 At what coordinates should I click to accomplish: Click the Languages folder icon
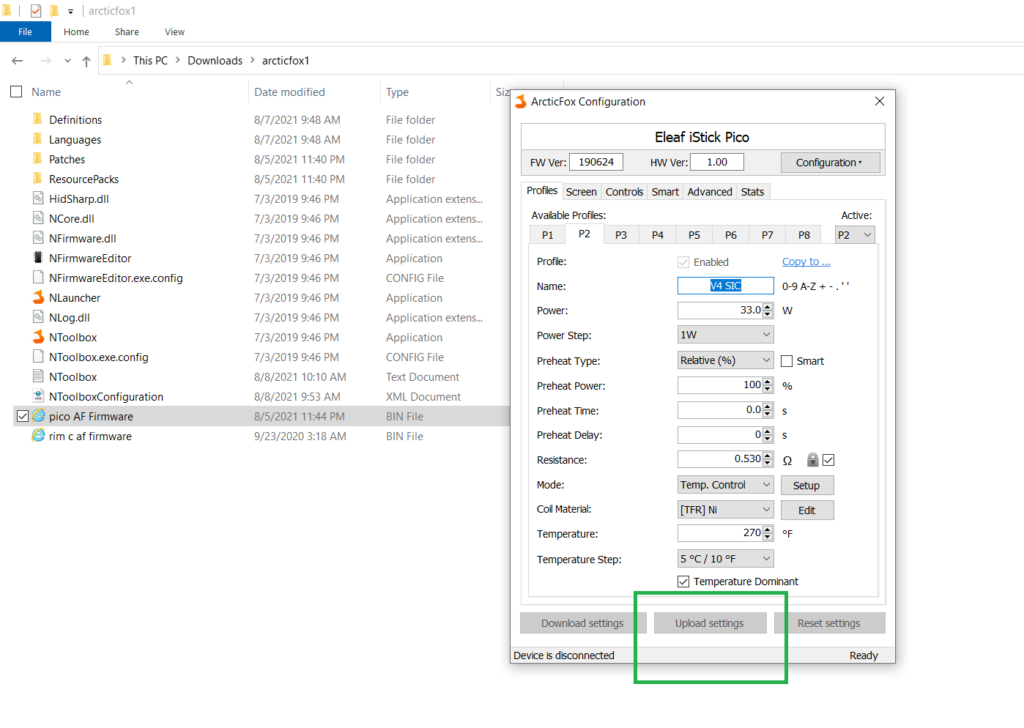37,139
